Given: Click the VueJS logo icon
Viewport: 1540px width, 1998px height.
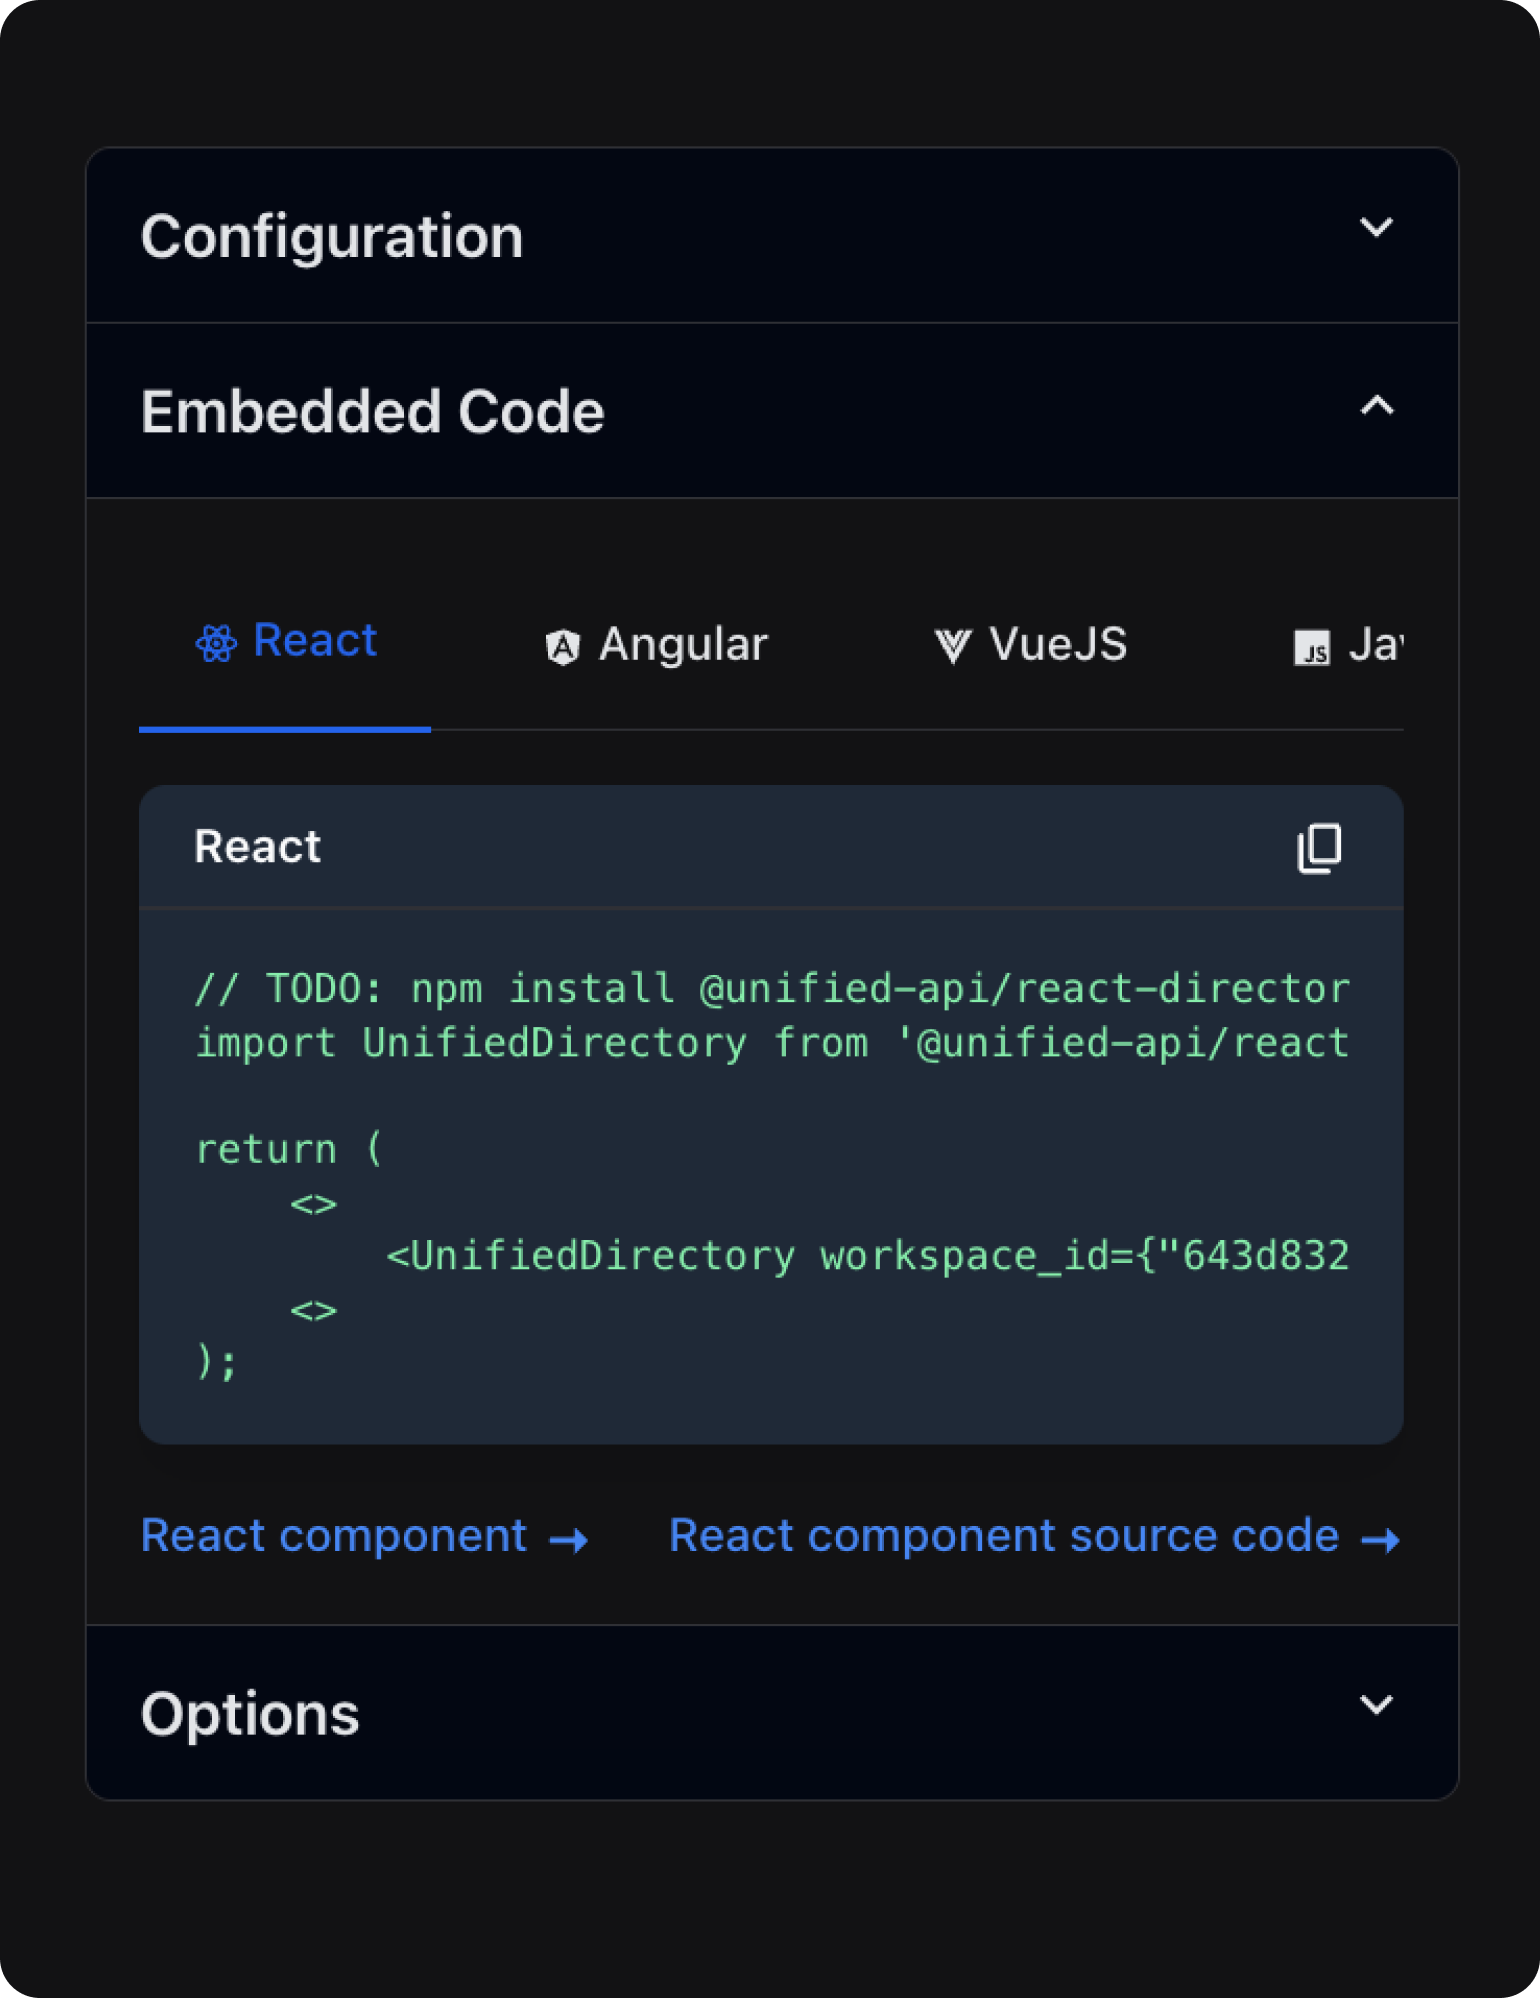Looking at the screenshot, I should click(952, 646).
